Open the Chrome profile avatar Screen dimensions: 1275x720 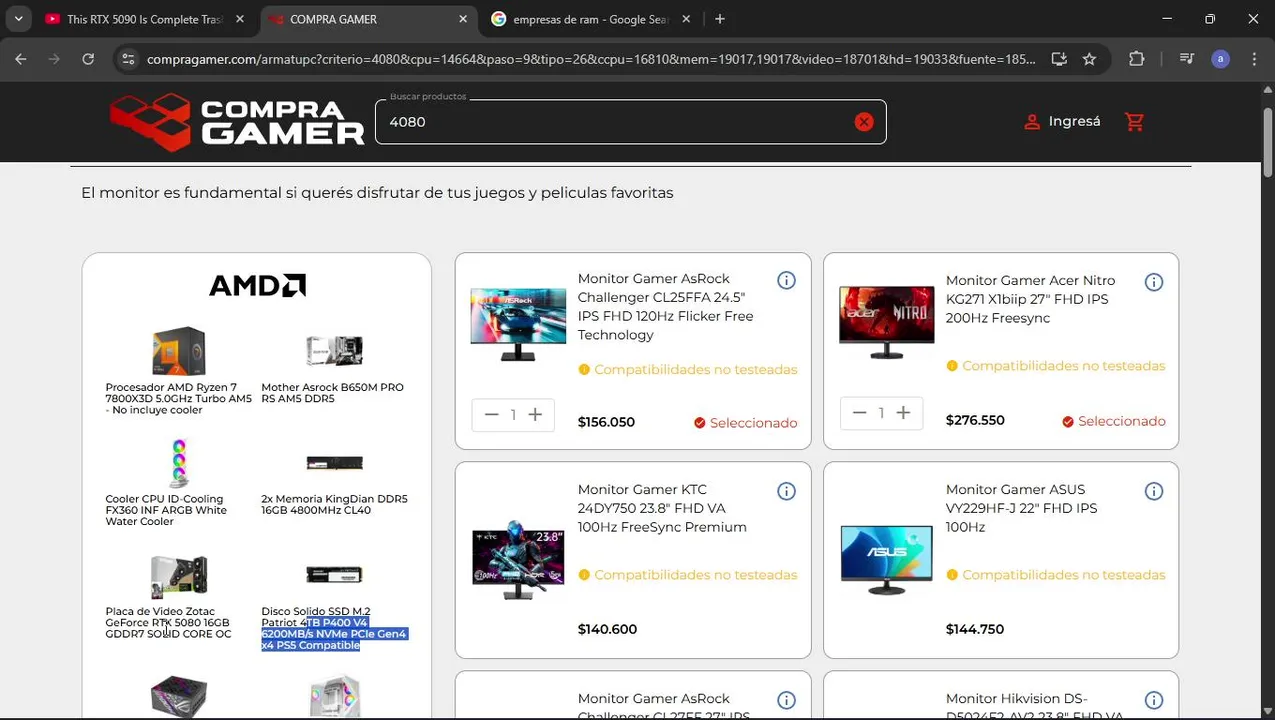tap(1220, 59)
